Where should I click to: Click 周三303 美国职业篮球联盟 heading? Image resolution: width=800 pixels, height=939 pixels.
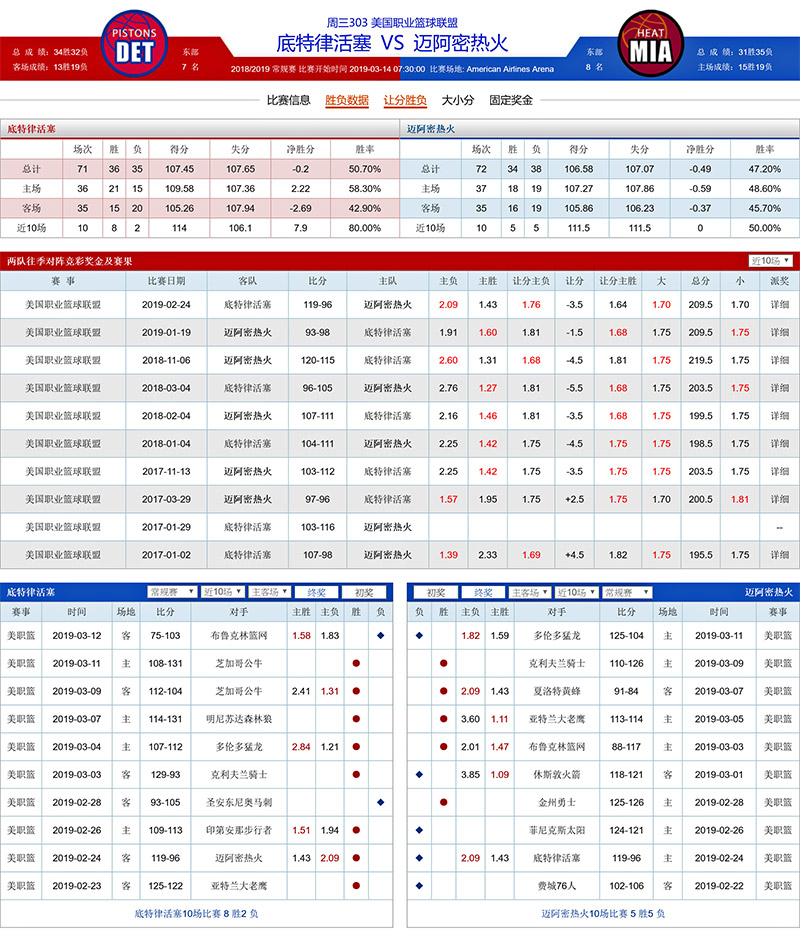point(392,23)
